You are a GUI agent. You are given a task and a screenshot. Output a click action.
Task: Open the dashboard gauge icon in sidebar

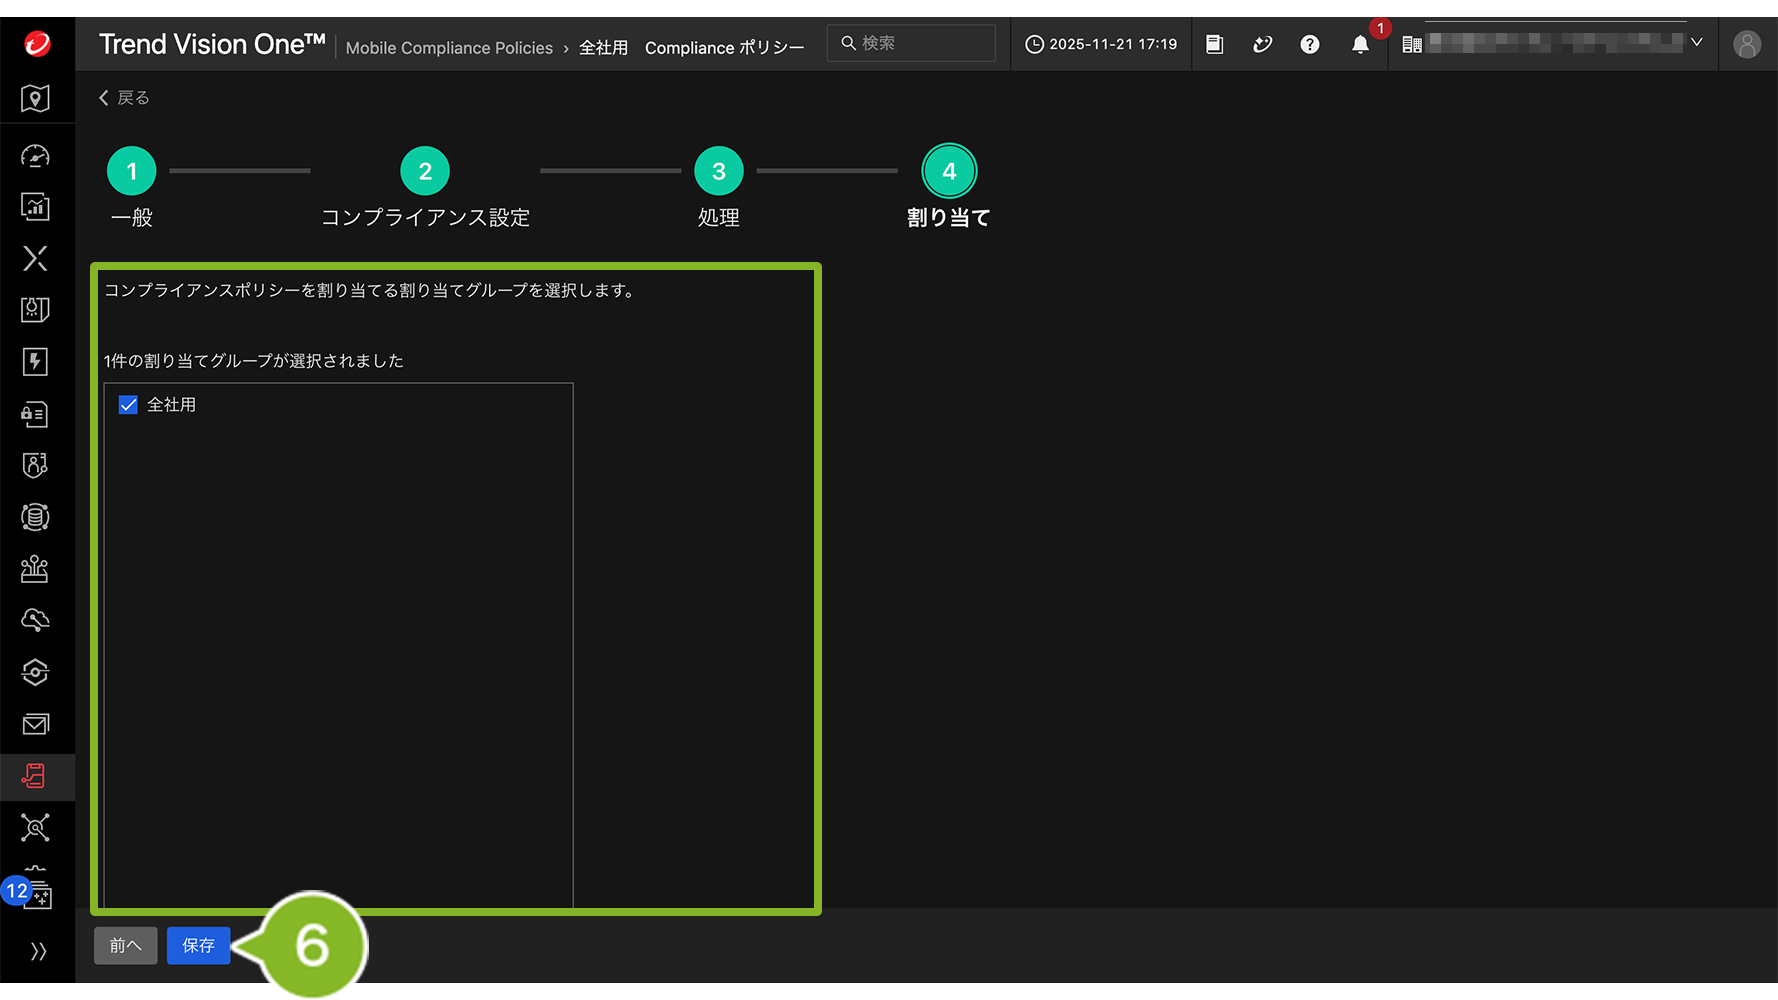point(36,156)
